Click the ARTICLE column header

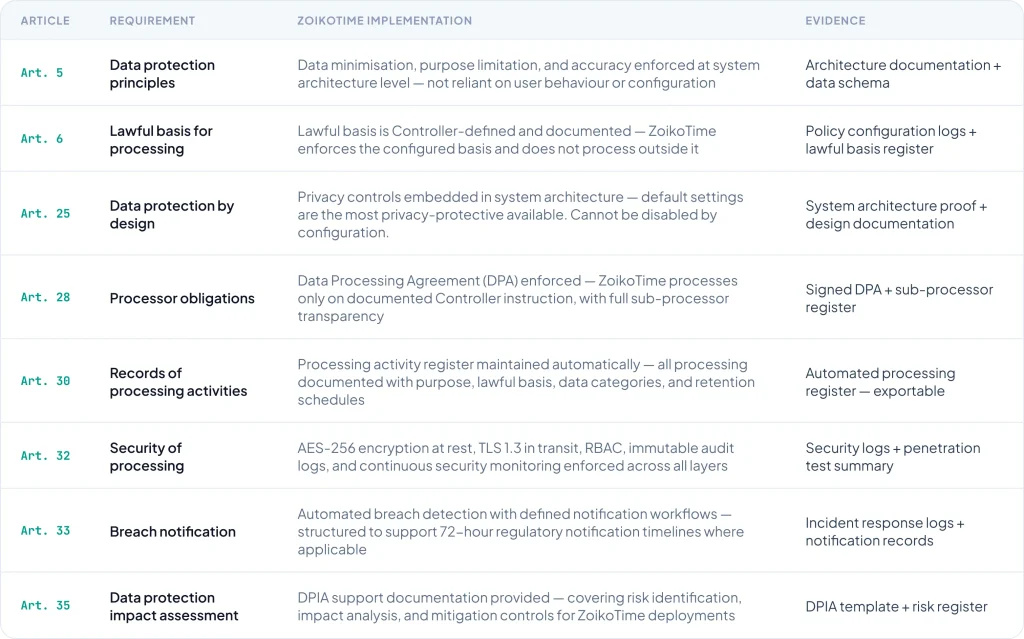44,21
